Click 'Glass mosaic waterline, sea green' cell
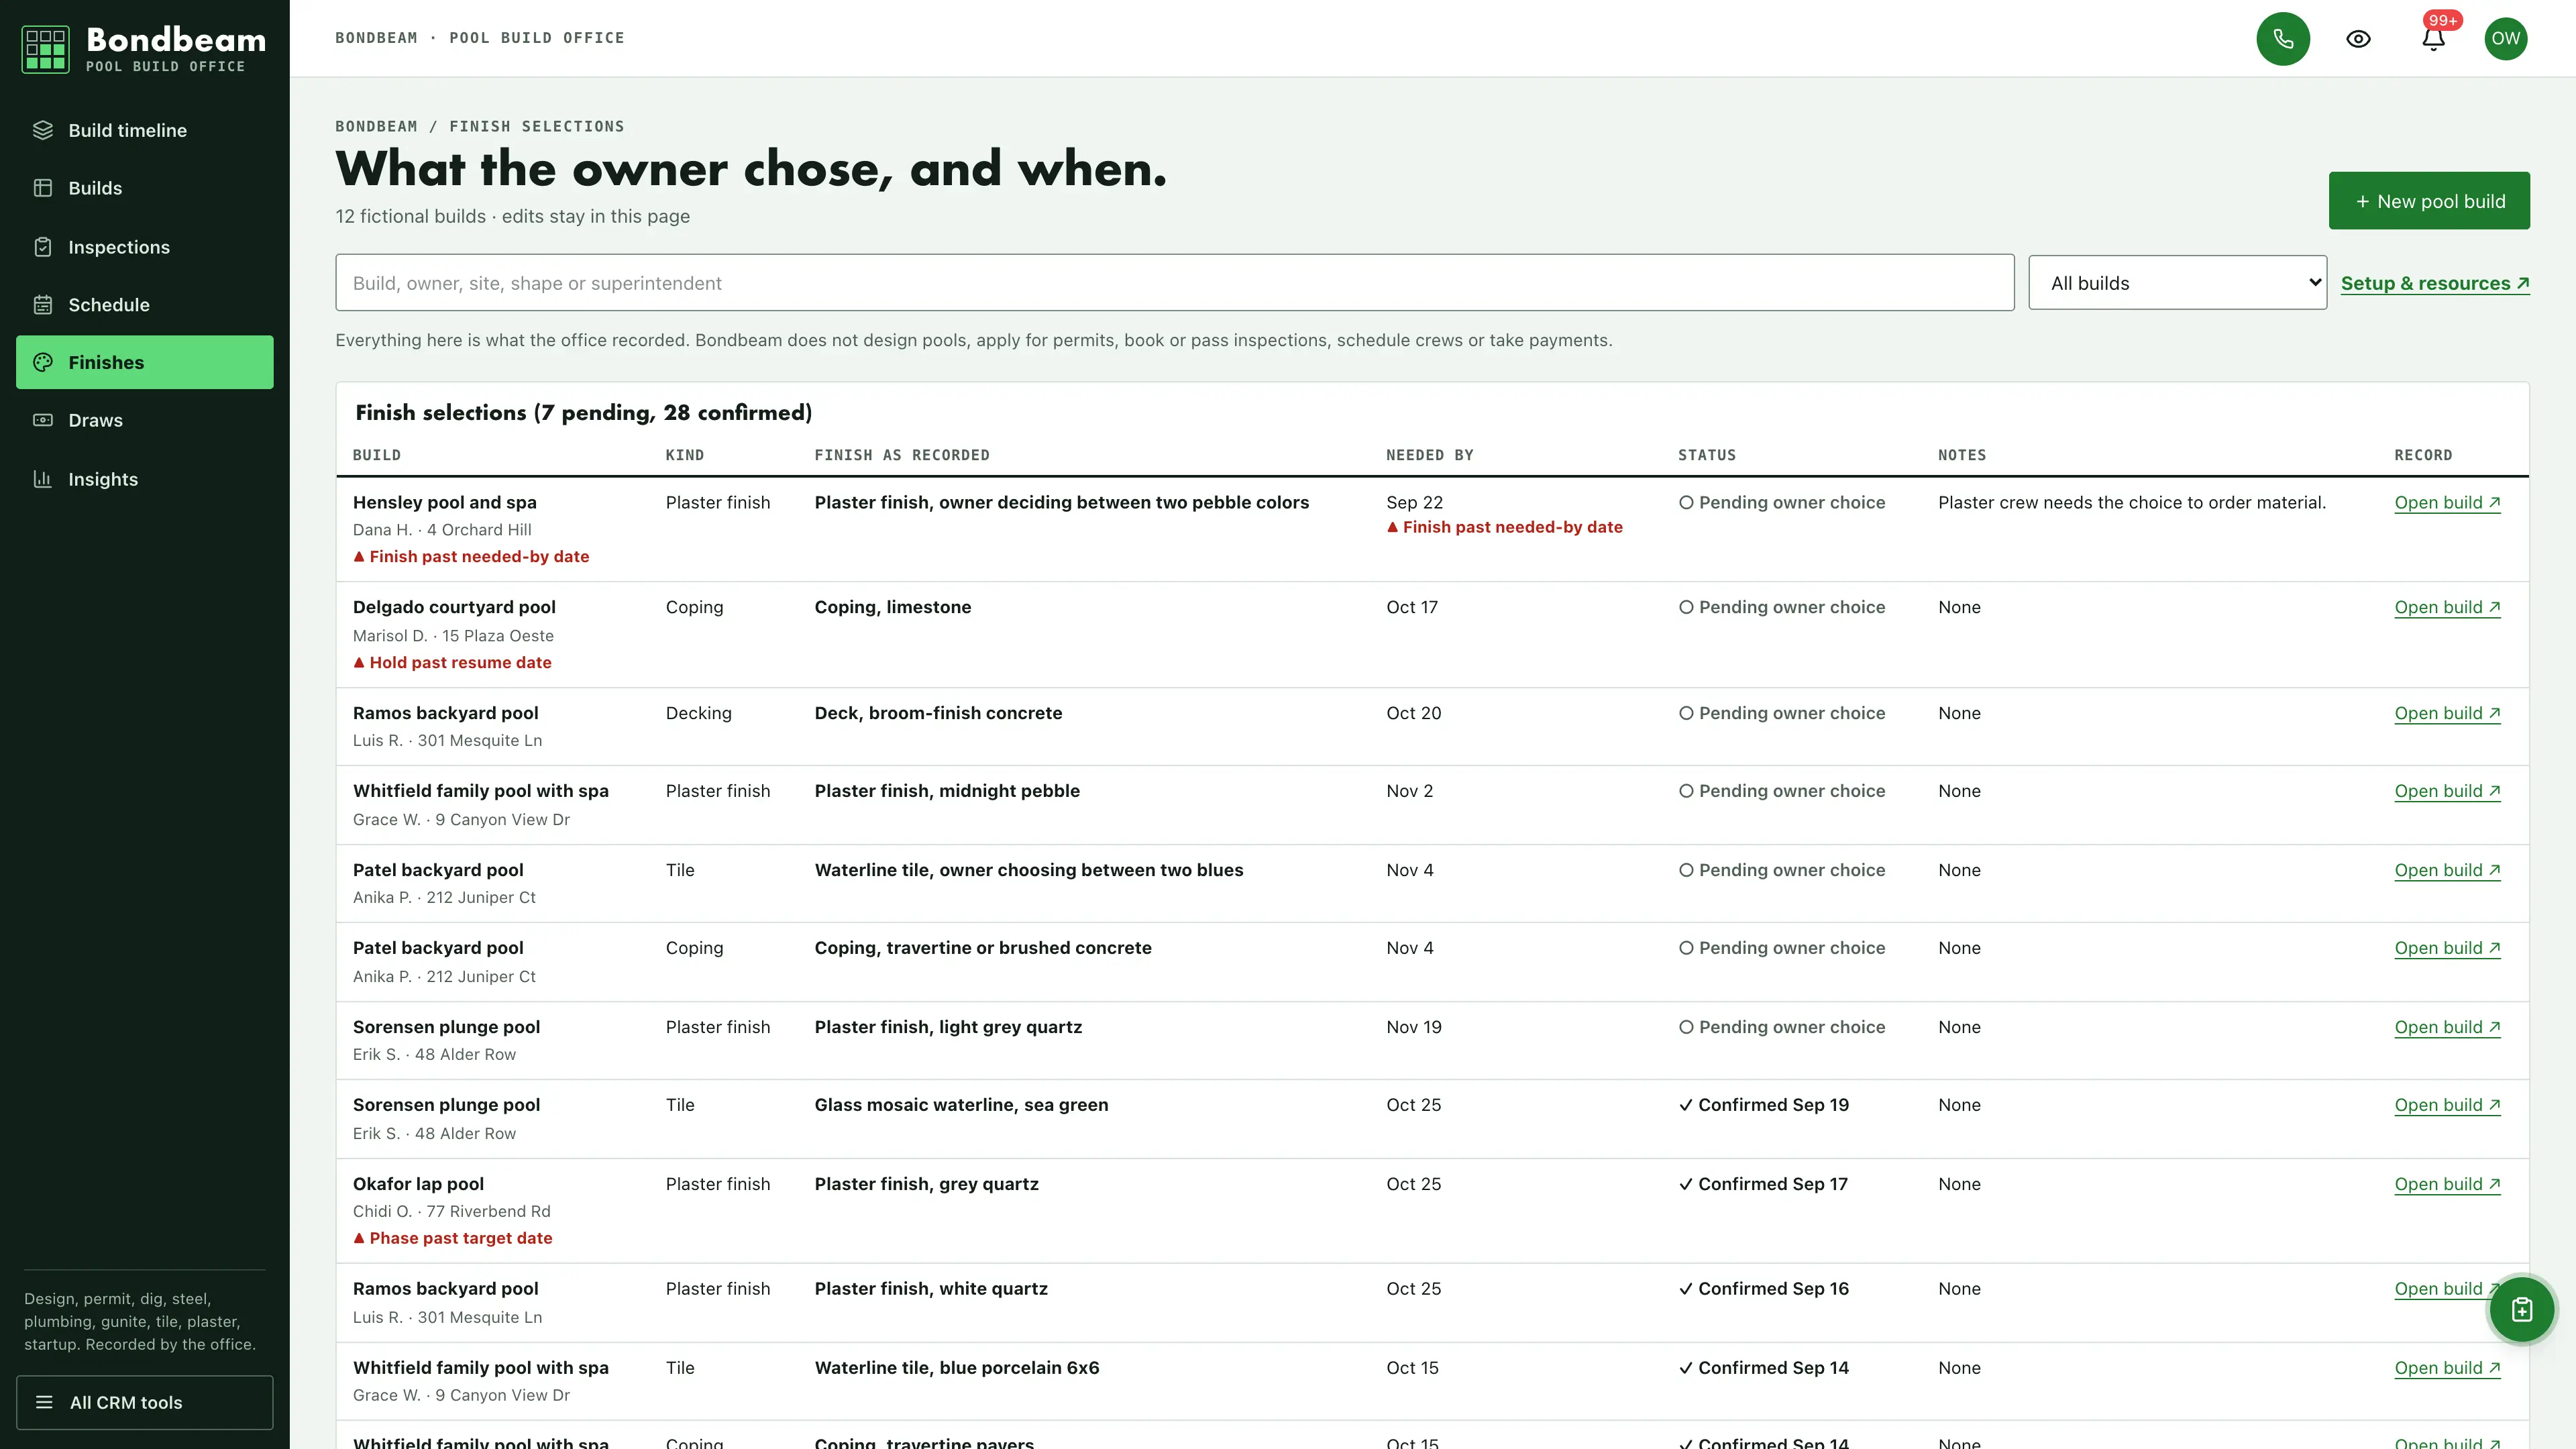The height and width of the screenshot is (1449, 2576). pos(961,1105)
